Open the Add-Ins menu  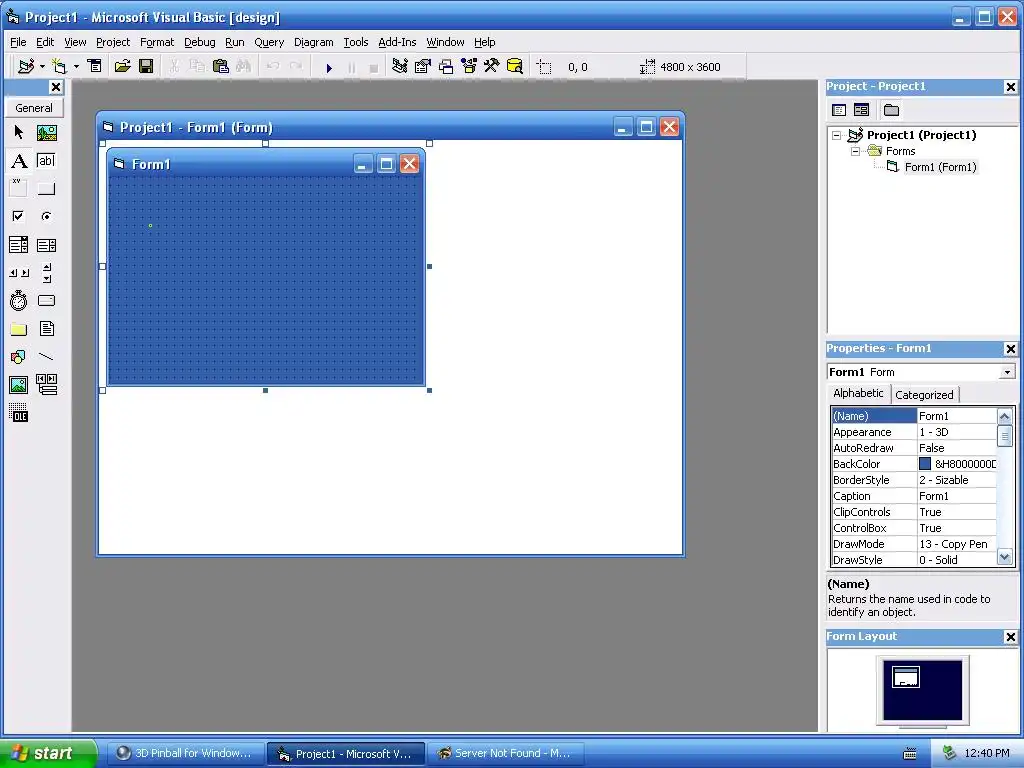[x=397, y=42]
